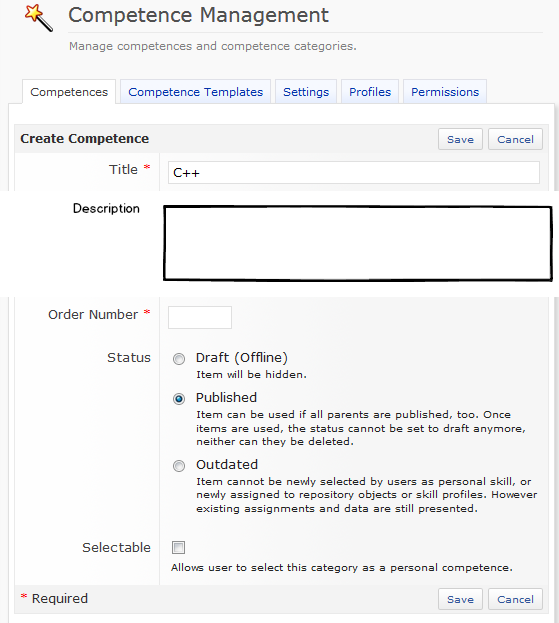Select the Draft (Offline) status radio button
The height and width of the screenshot is (623, 559).
(179, 359)
